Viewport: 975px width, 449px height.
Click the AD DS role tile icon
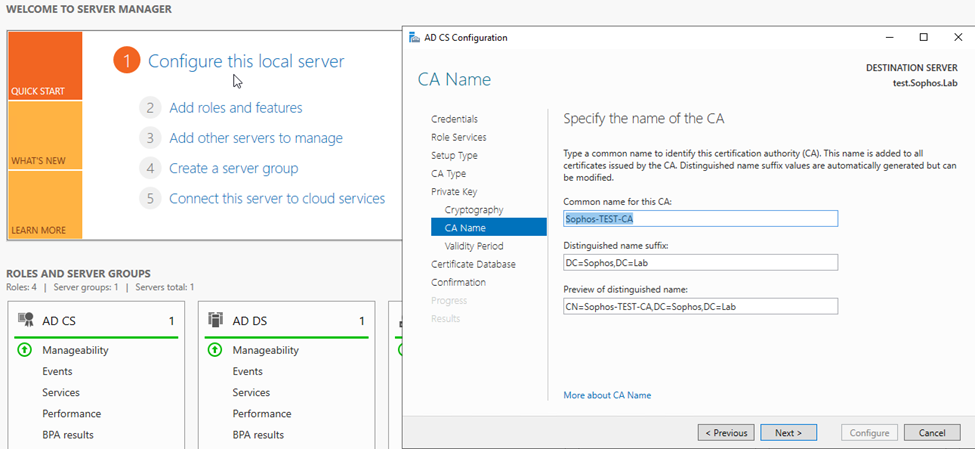click(215, 321)
